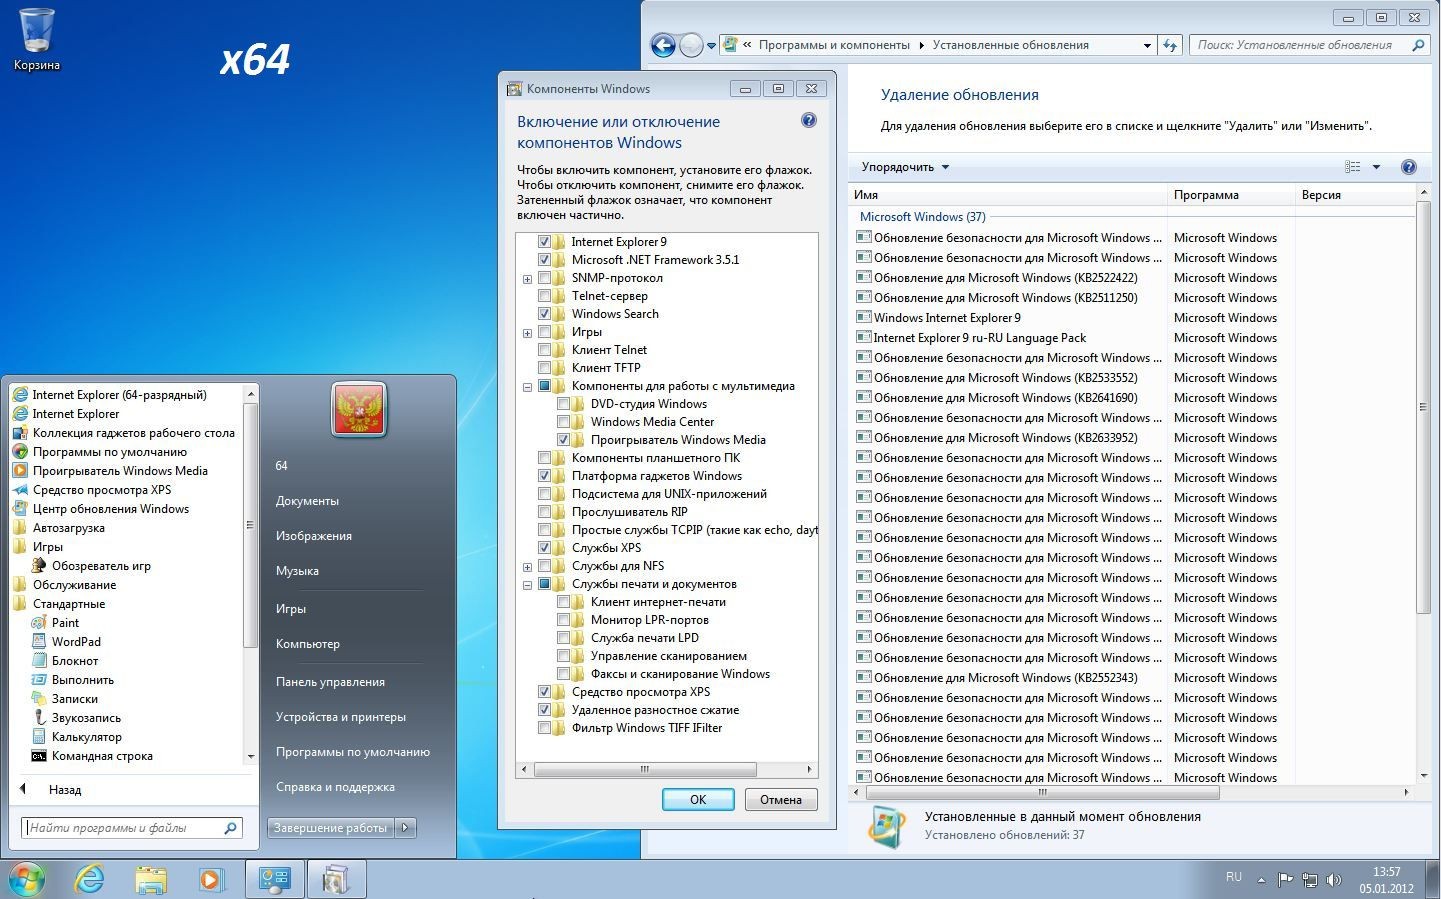Screen dimensions: 1441x899
Task: Click the help icon in Installed Updates toolbar
Action: click(x=1409, y=167)
